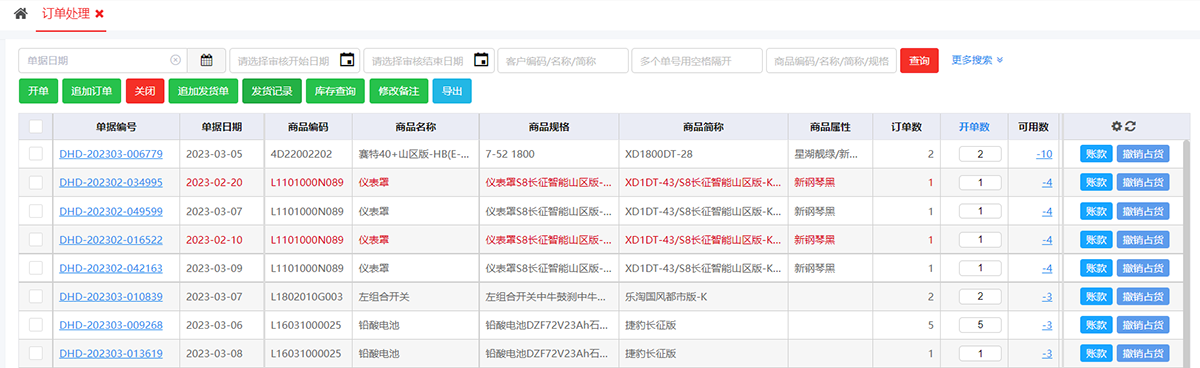This screenshot has height=368, width=1200.
Task: Open order link DHD-202303-009268
Action: pos(111,325)
